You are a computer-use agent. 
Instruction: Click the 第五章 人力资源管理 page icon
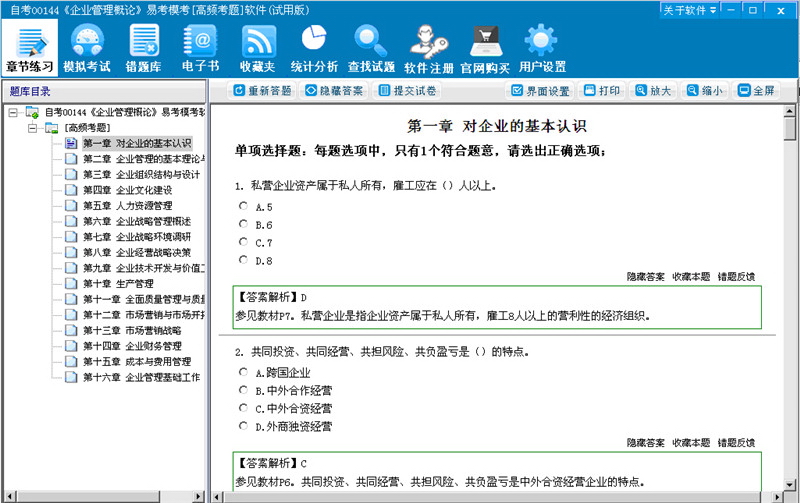[71, 206]
